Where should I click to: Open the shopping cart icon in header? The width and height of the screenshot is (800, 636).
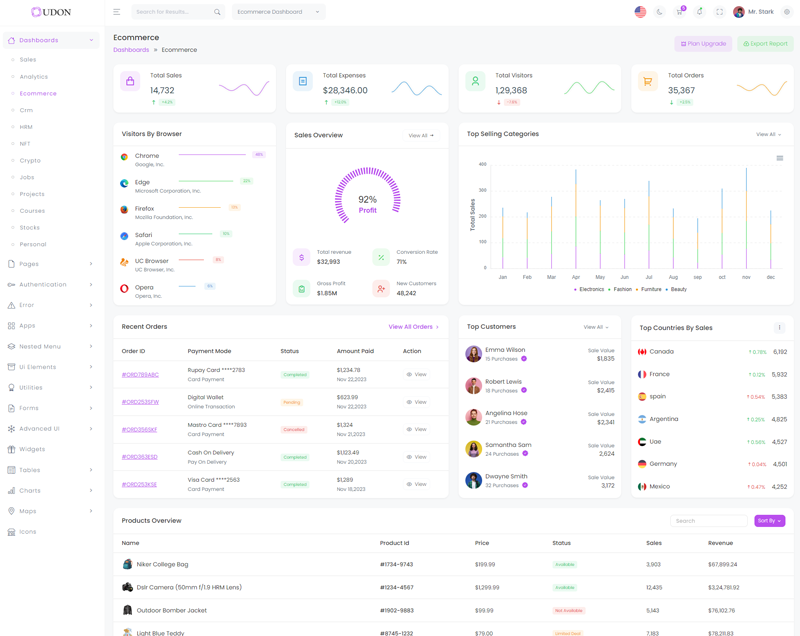[x=680, y=12]
